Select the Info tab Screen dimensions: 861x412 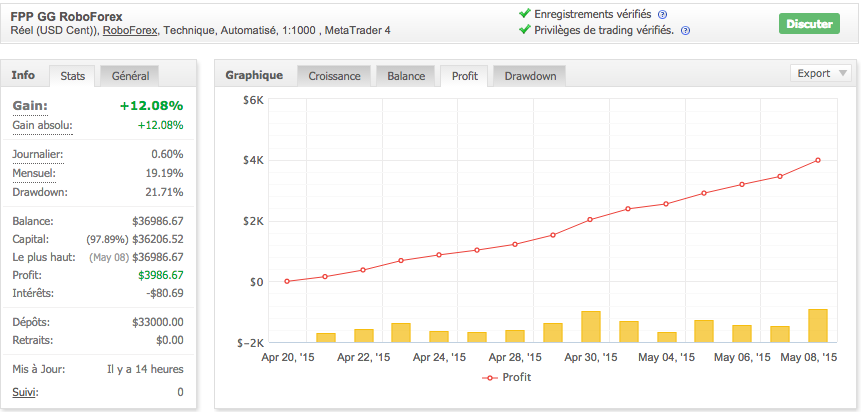click(23, 75)
